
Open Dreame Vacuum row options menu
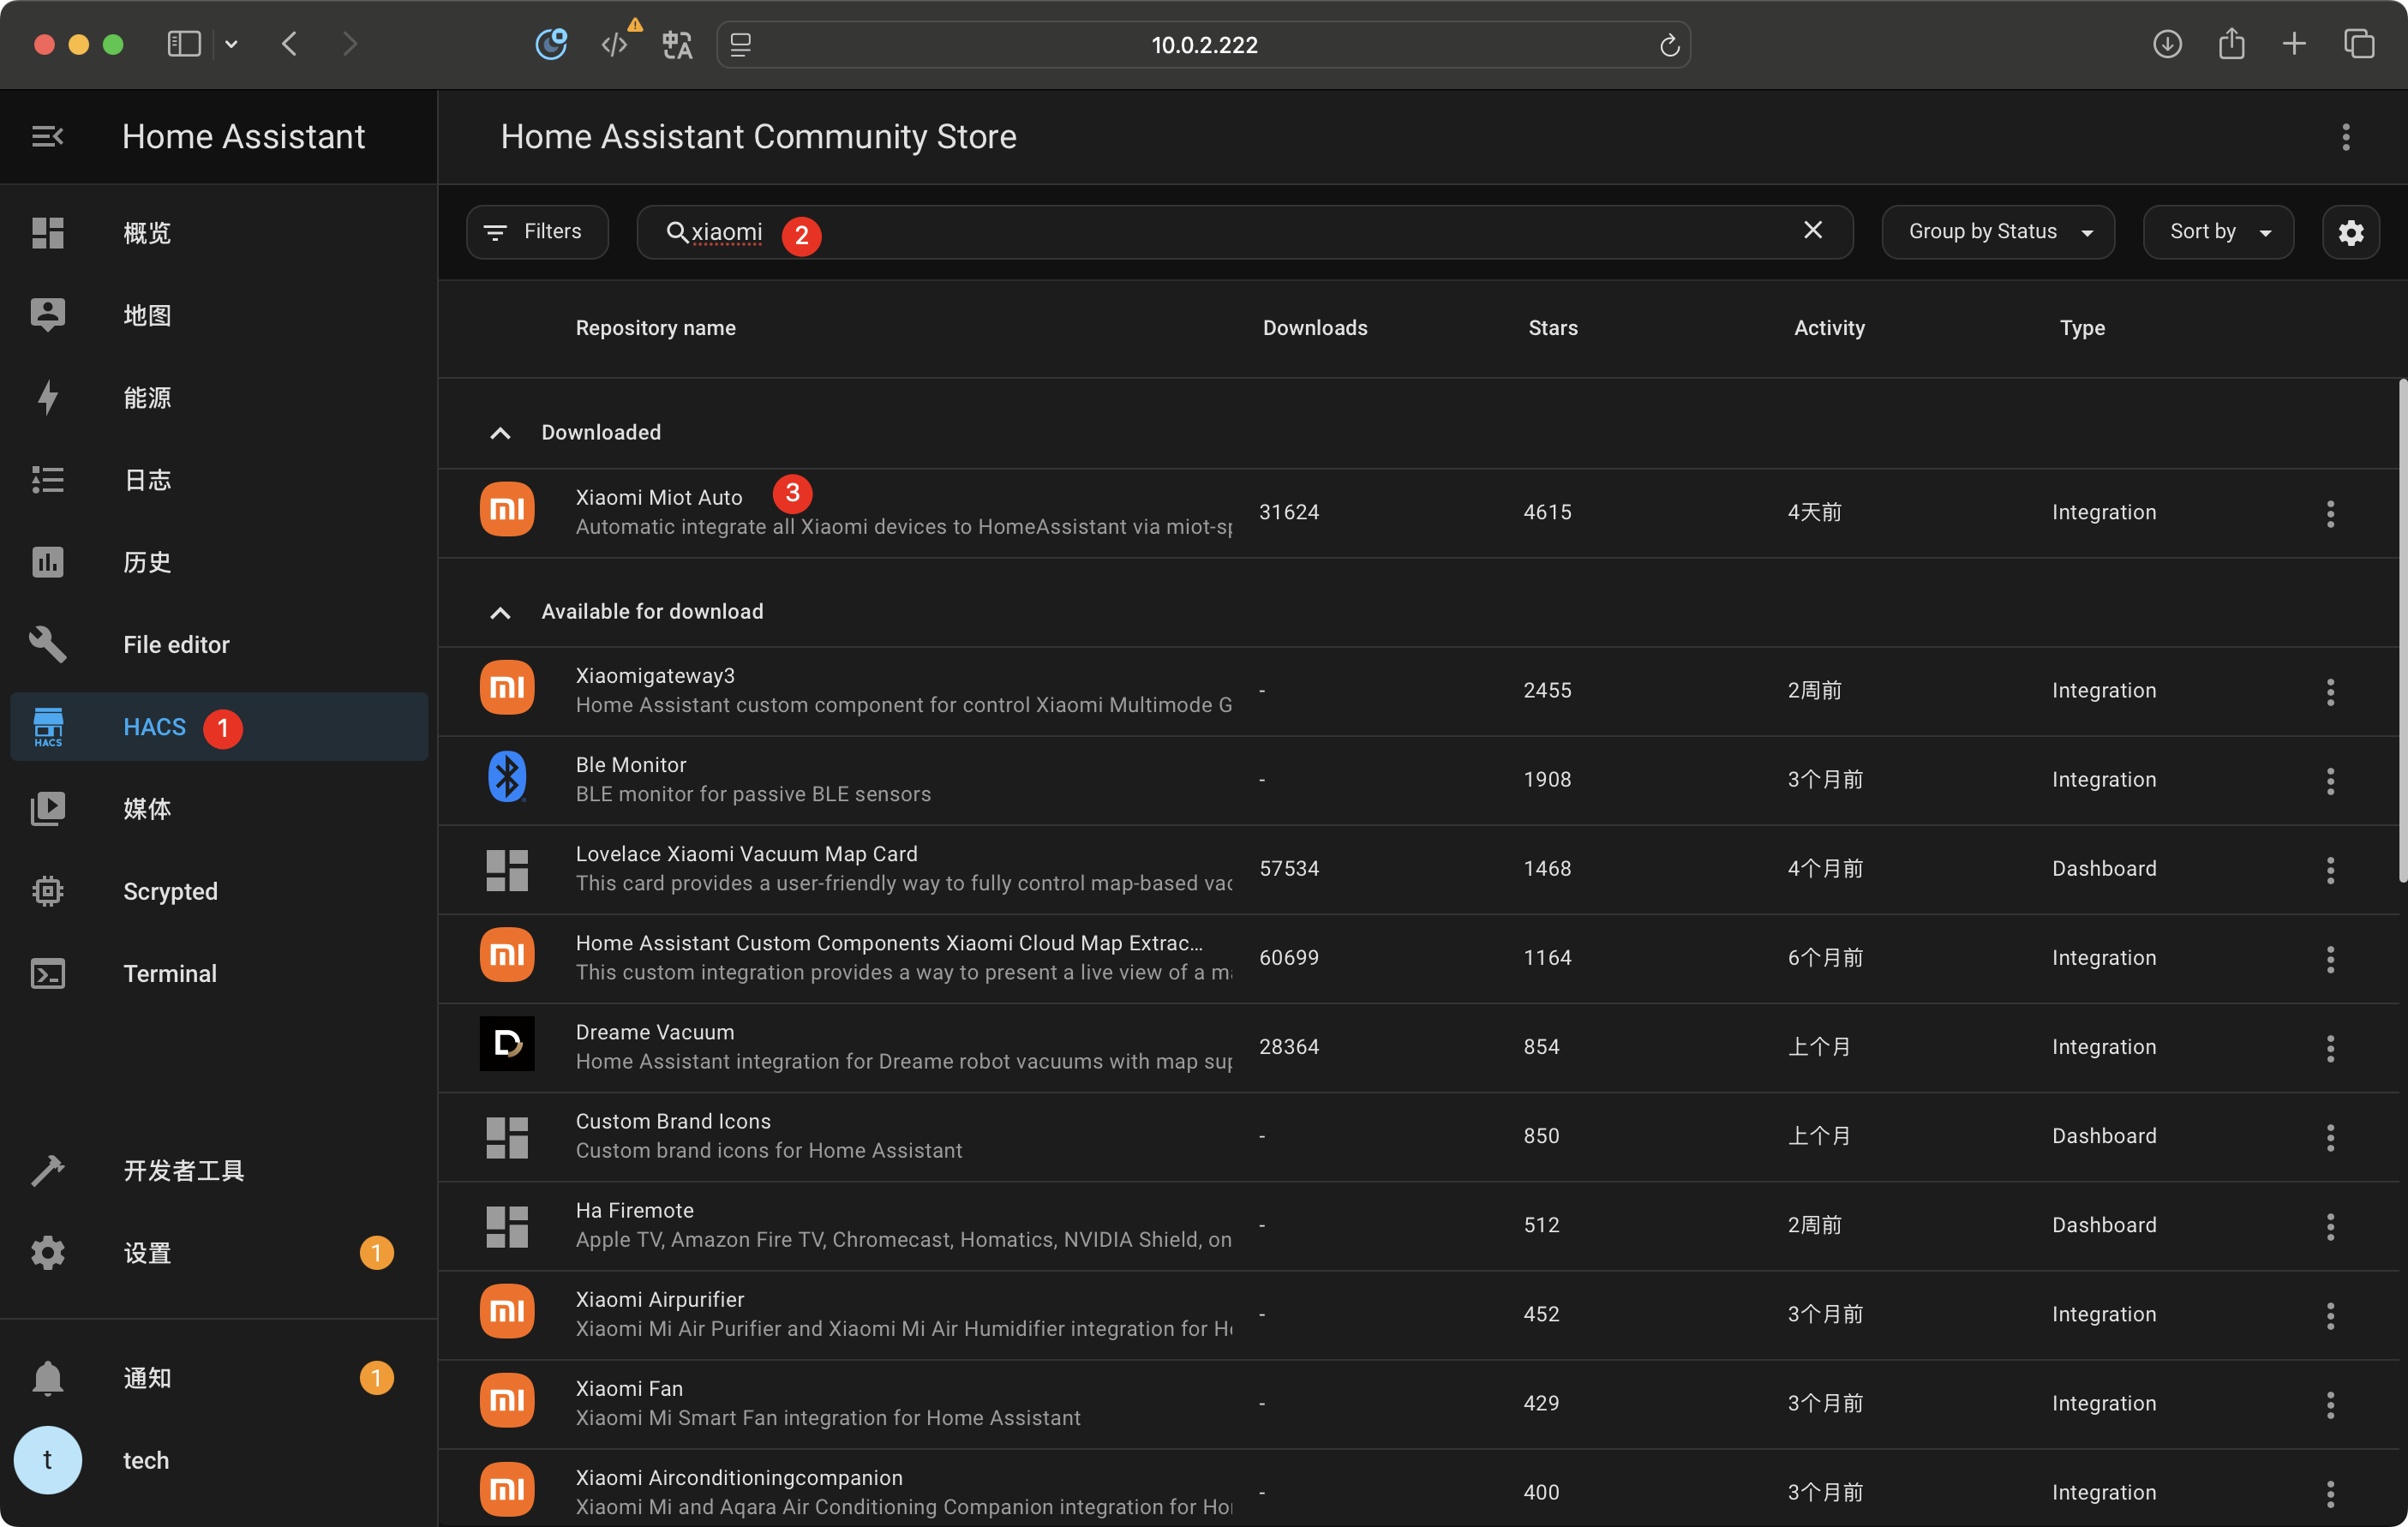(x=2330, y=1048)
